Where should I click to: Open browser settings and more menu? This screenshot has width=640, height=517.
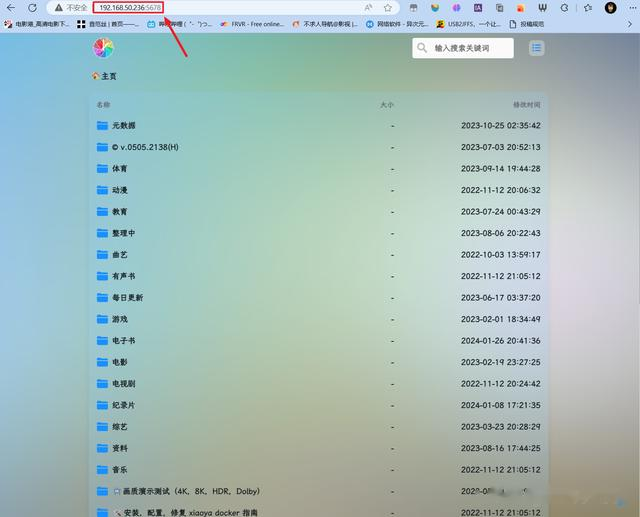click(x=632, y=8)
